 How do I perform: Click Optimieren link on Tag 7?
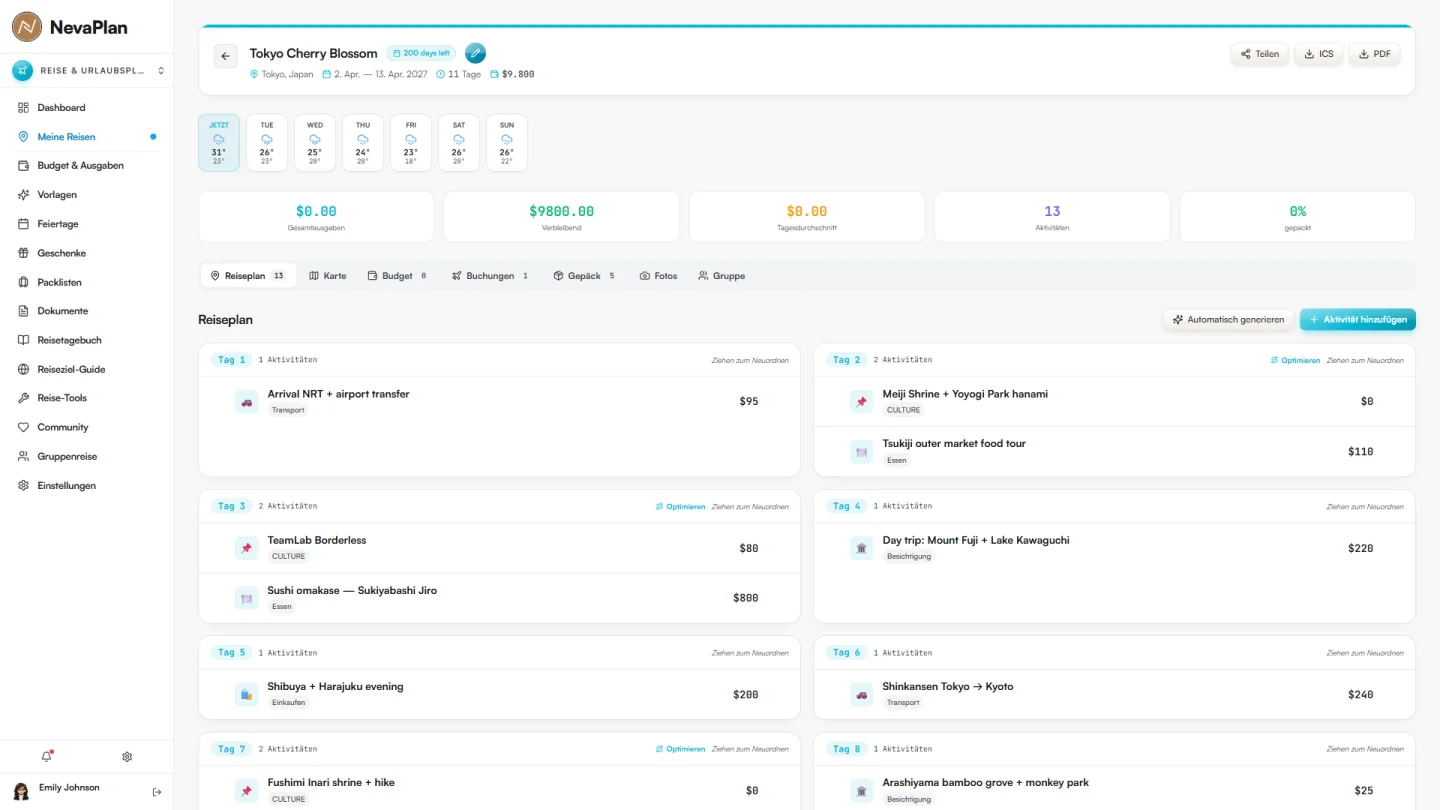pyautogui.click(x=680, y=749)
